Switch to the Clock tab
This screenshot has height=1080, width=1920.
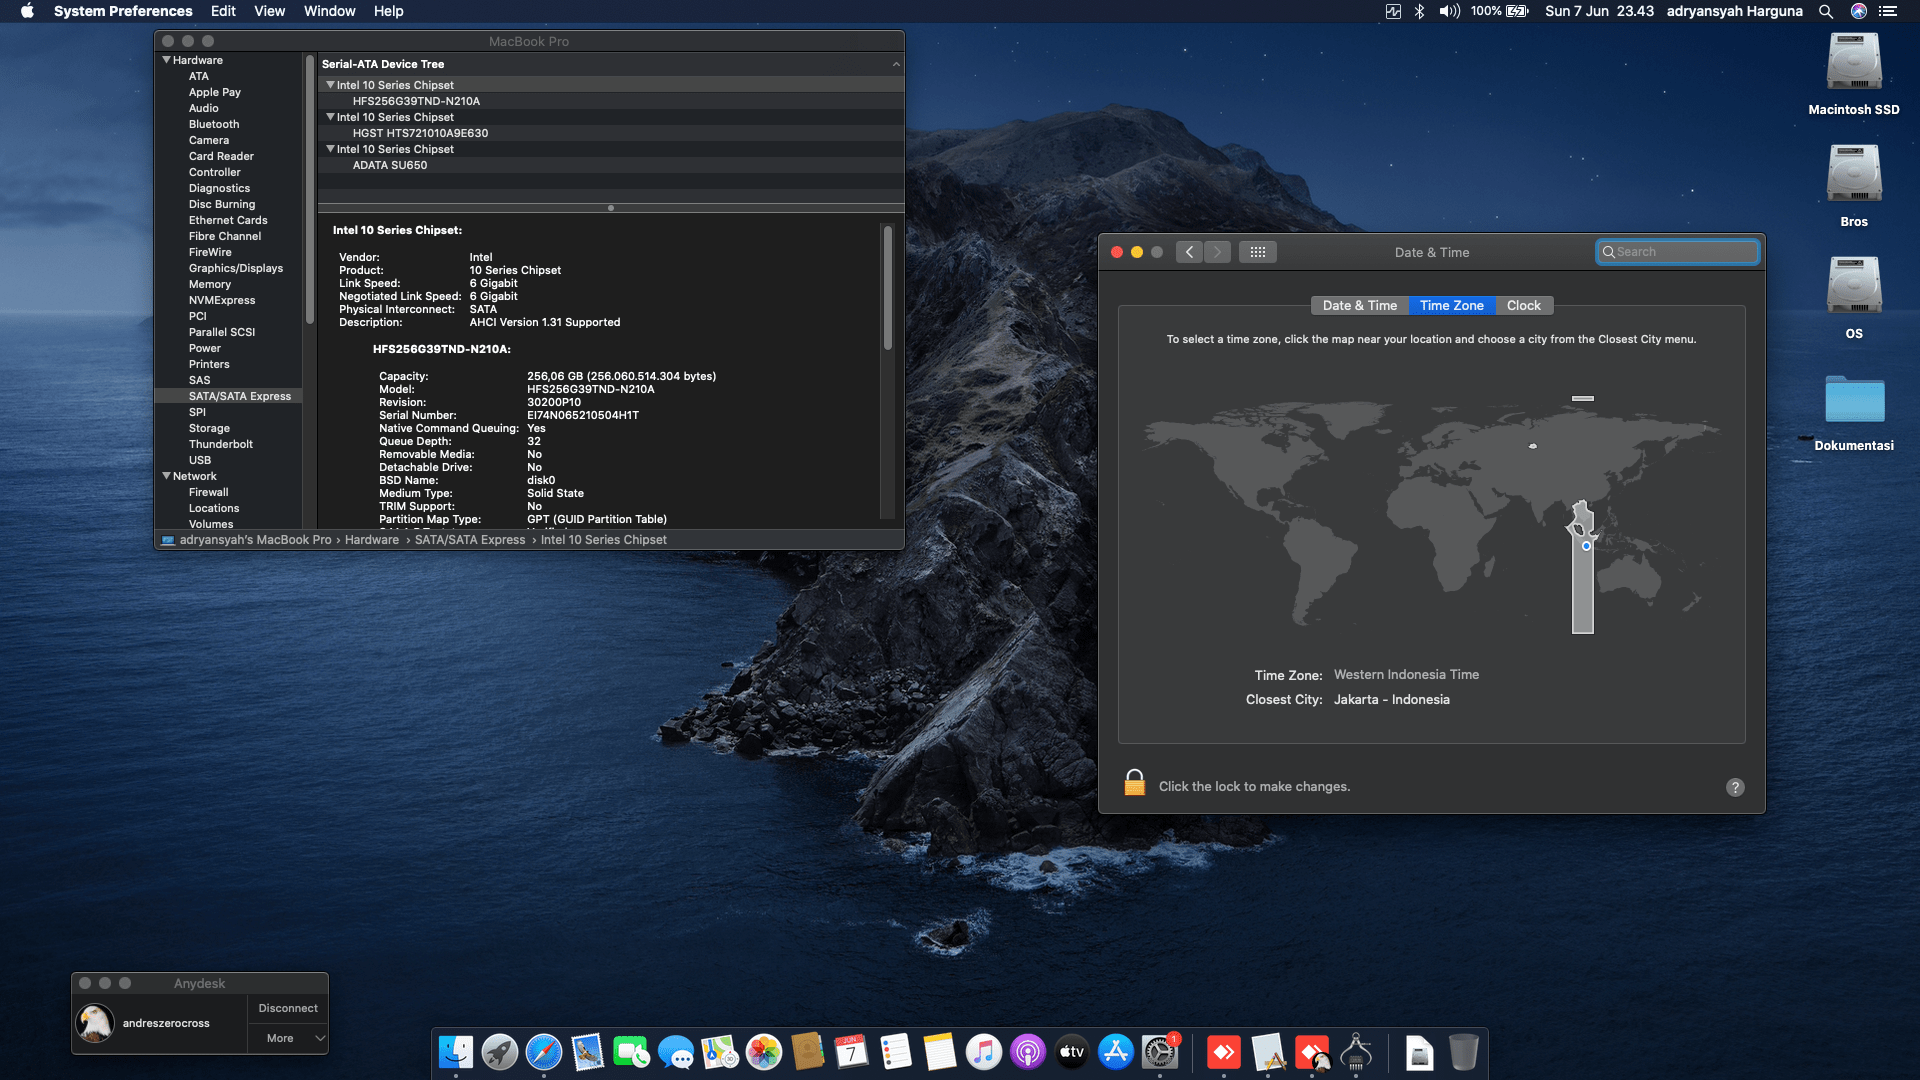coord(1523,306)
